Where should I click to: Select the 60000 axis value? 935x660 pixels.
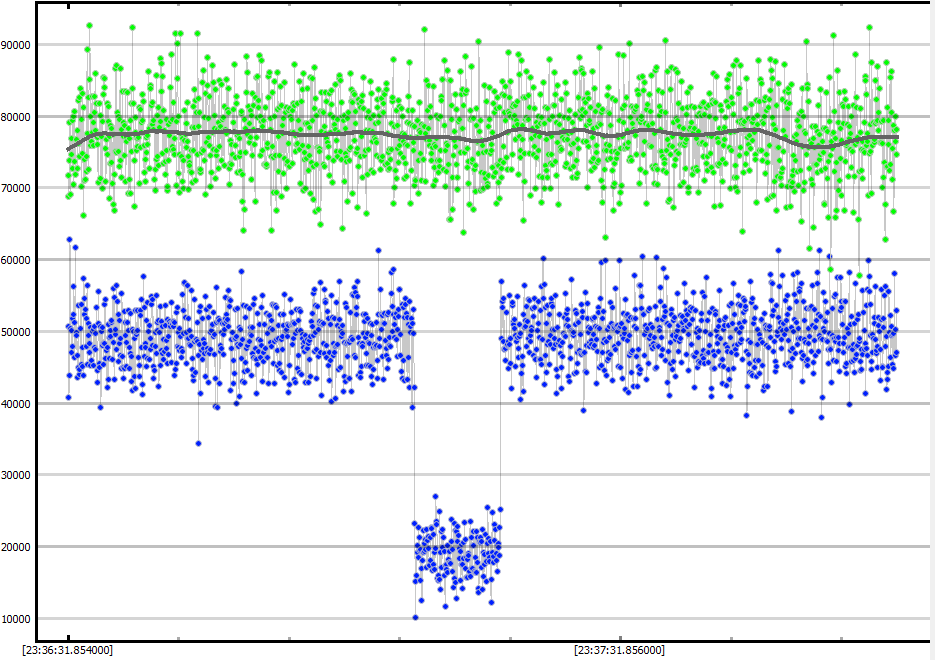16,260
